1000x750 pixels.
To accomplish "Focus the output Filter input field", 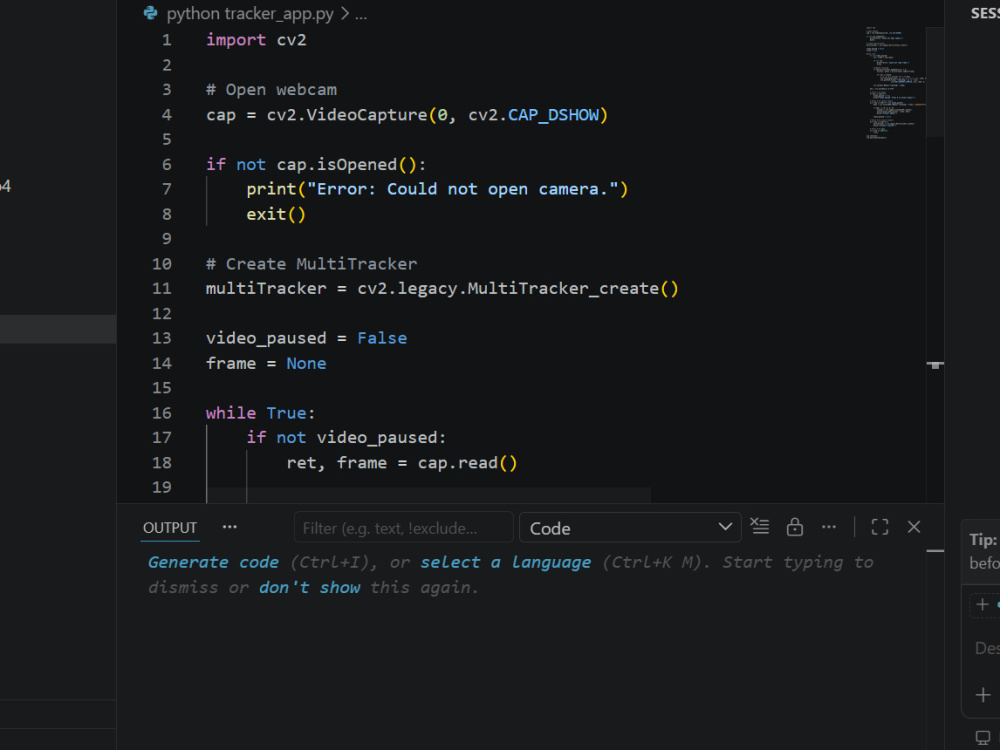I will 403,528.
